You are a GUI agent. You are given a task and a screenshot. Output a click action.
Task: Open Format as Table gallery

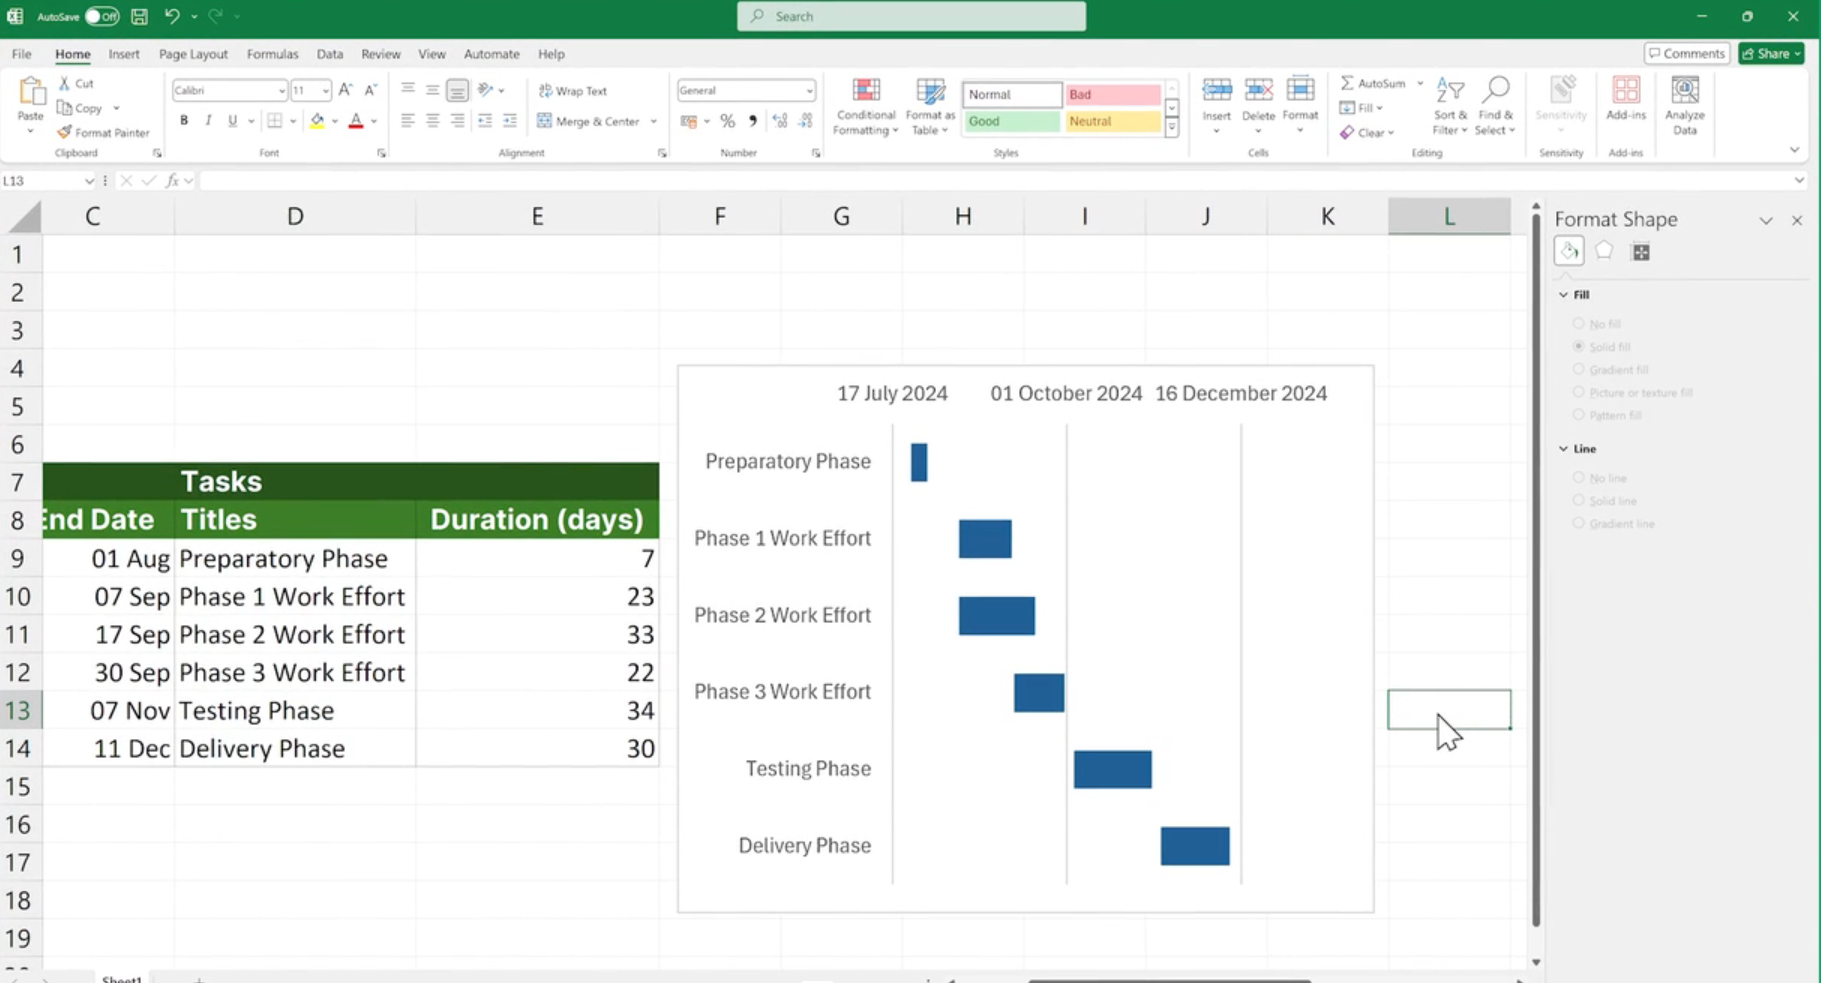tap(930, 107)
